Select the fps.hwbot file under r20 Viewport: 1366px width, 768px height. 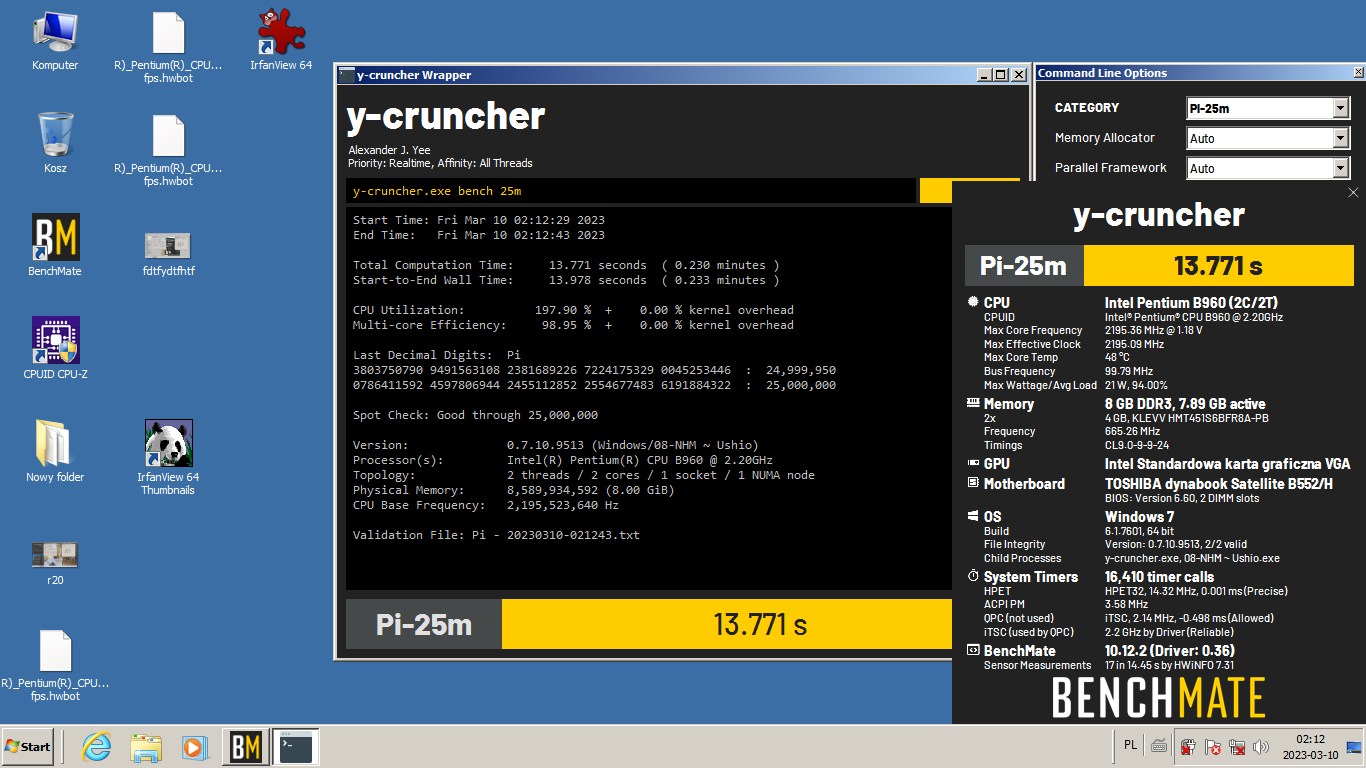55,665
